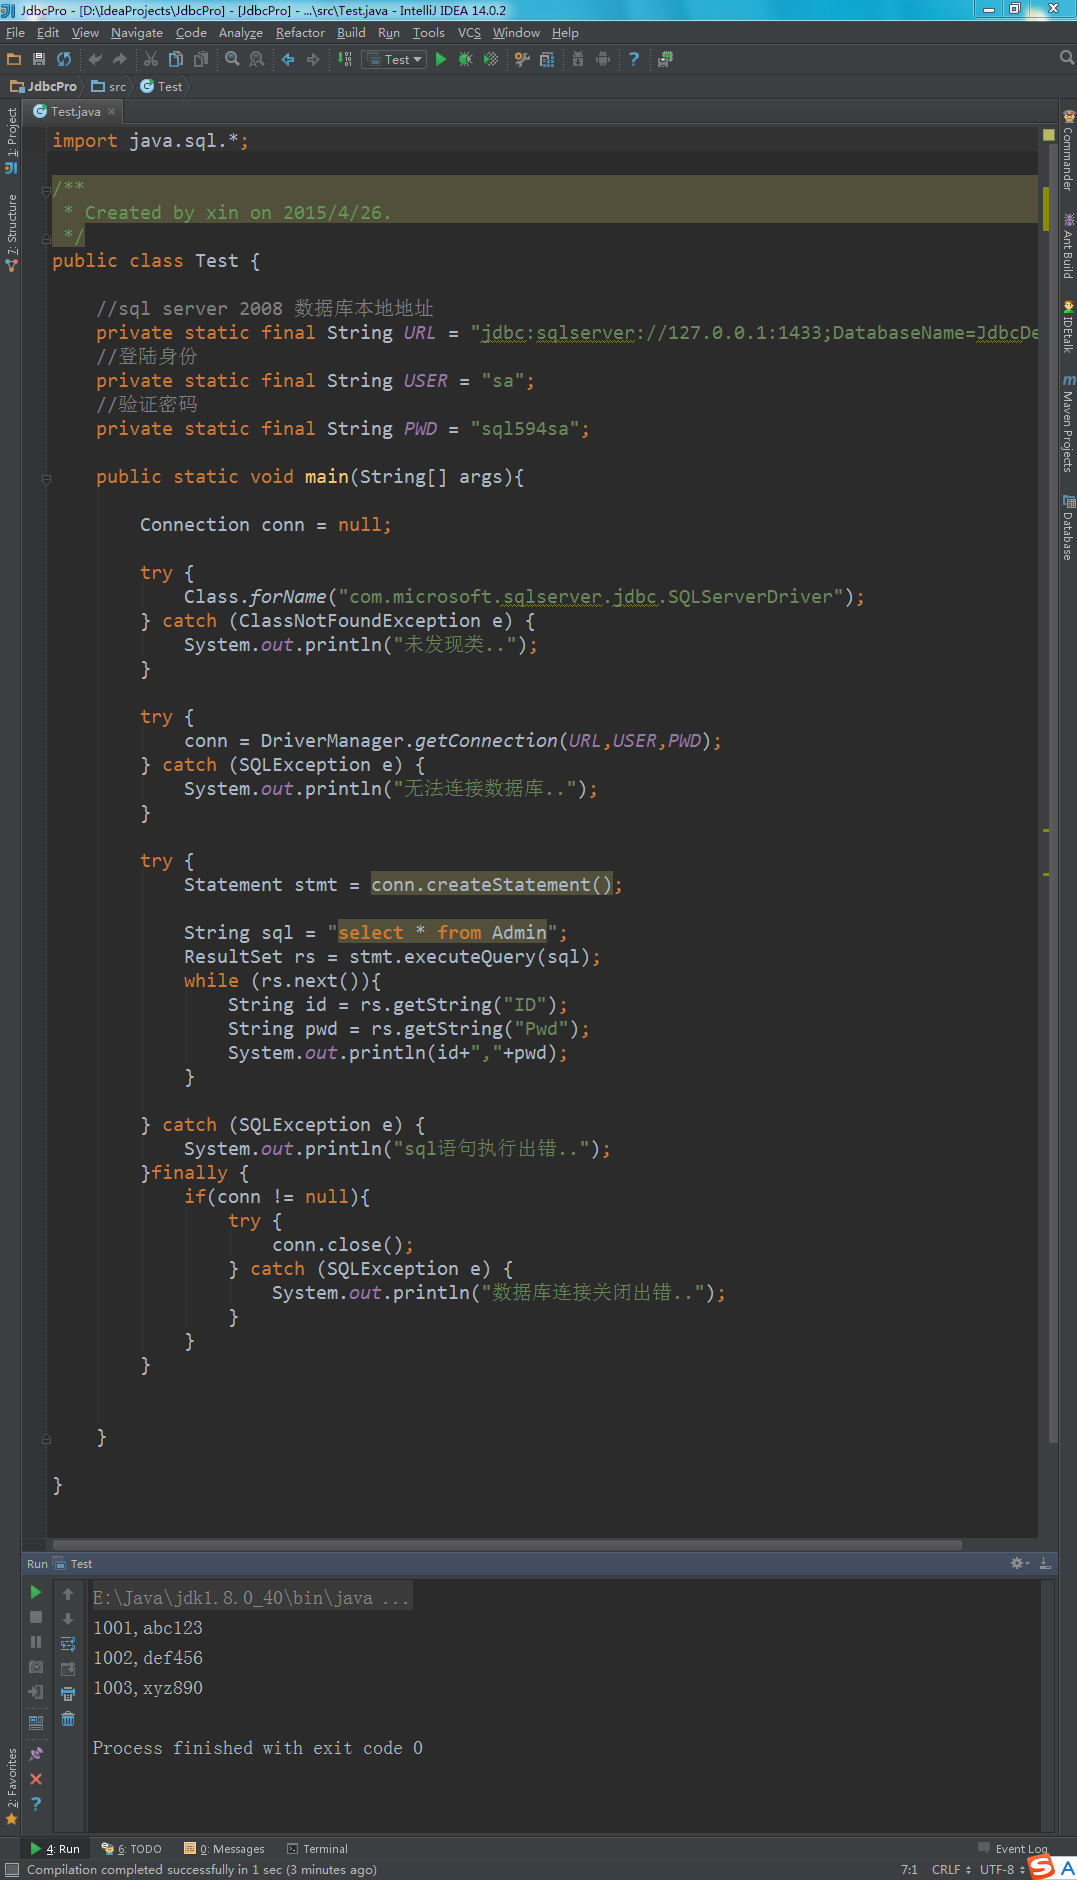Click the Cut scissors icon
Image resolution: width=1077 pixels, height=1880 pixels.
[151, 60]
